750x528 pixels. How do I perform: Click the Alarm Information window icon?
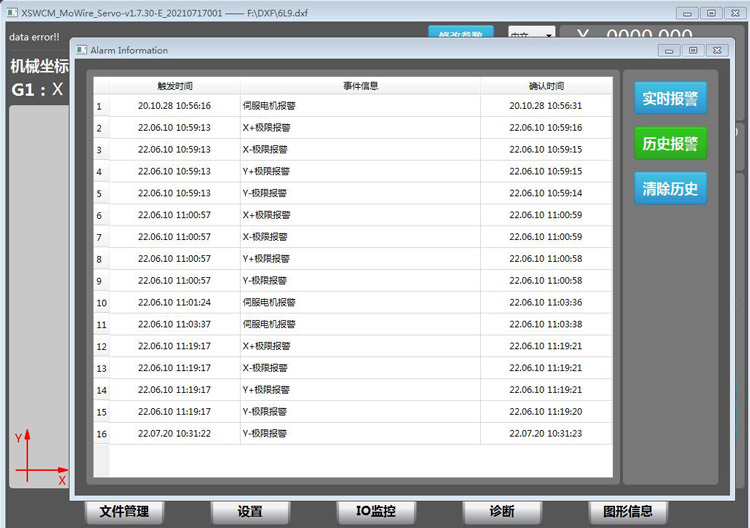click(82, 50)
